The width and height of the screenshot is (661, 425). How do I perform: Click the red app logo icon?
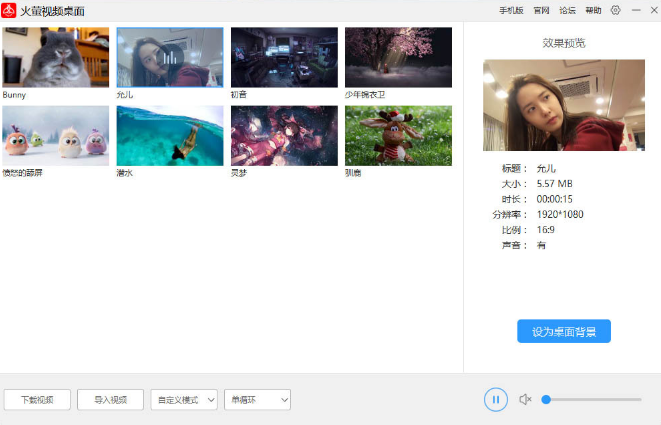[9, 11]
